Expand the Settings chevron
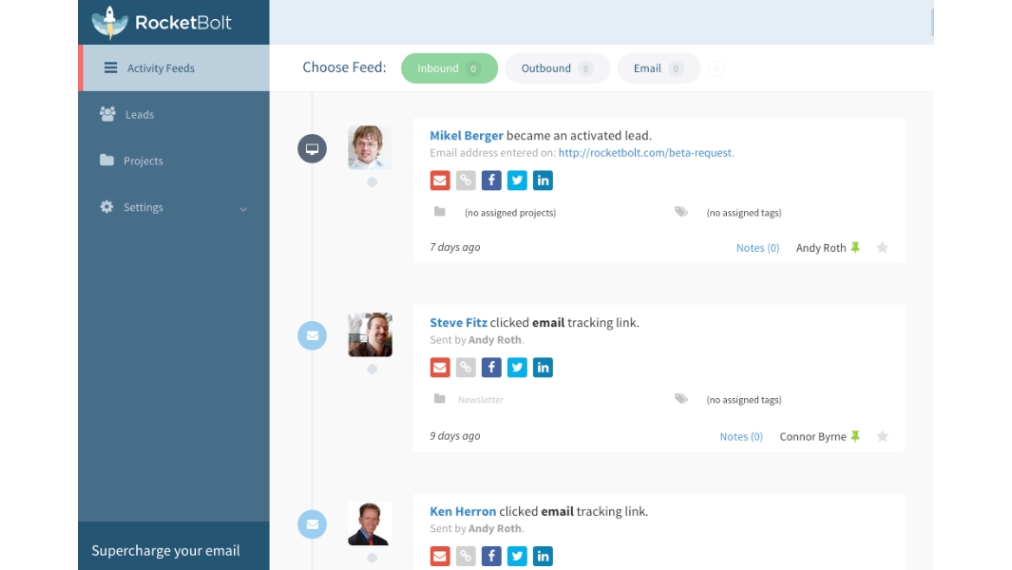 pos(243,209)
